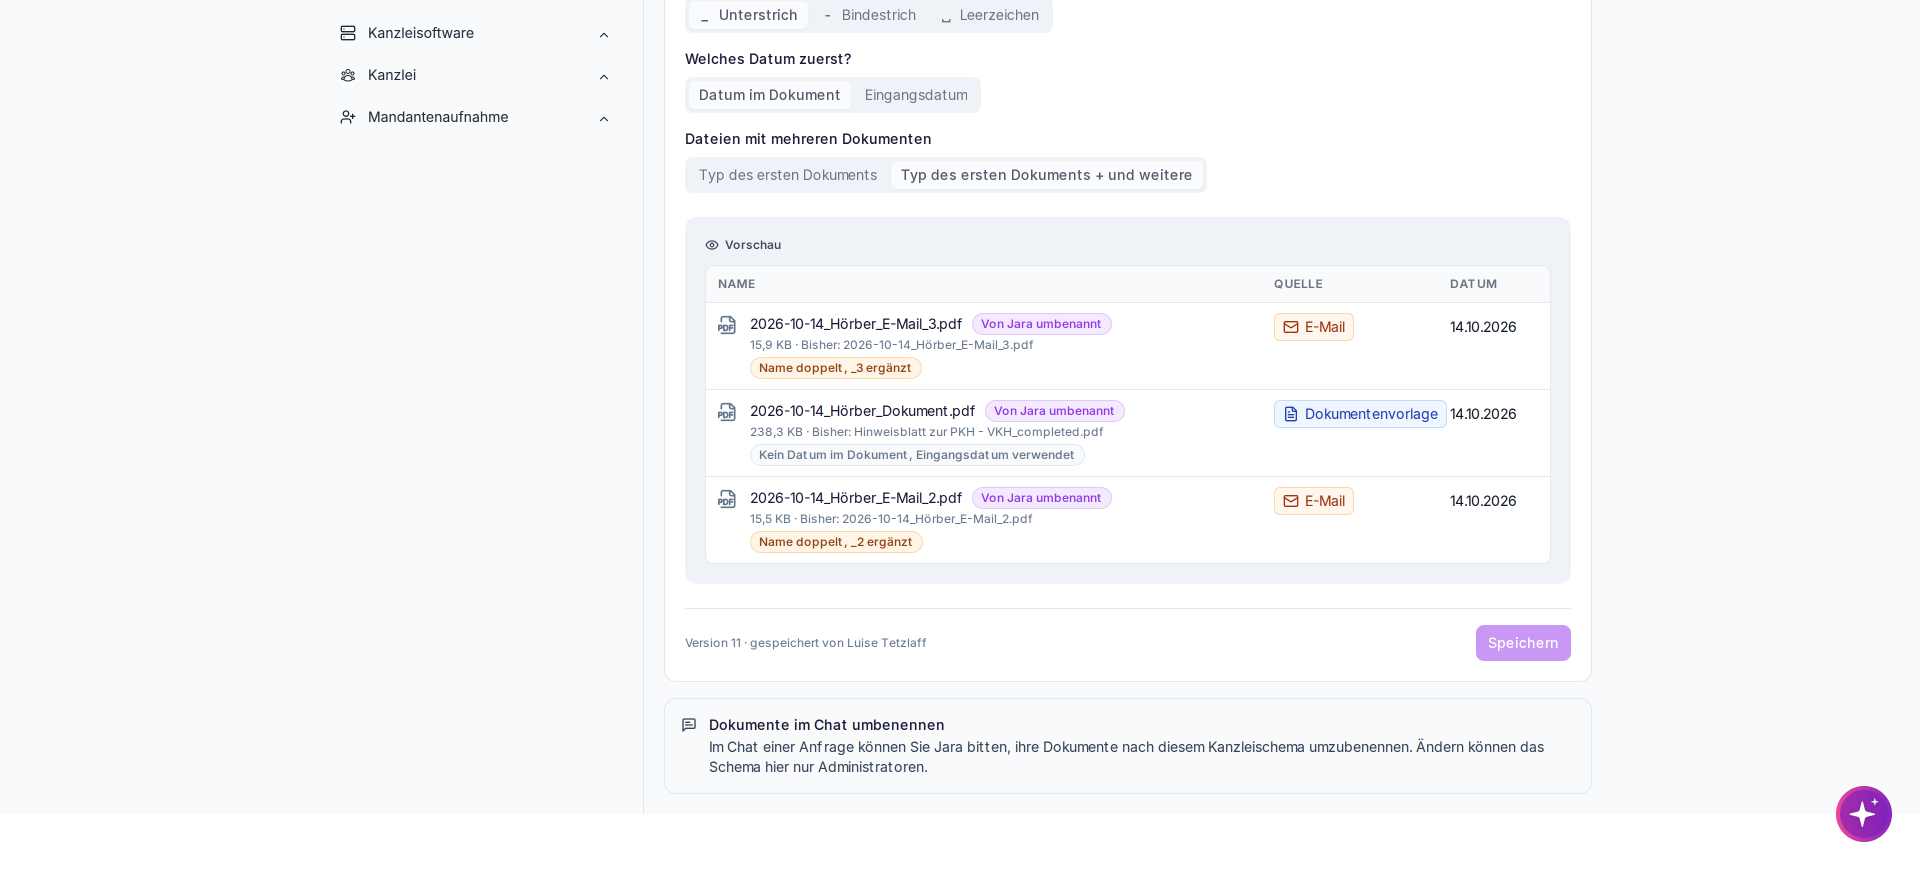Select Typ des ersten Dokuments + und weitere
Viewport: 1920px width, 870px height.
click(x=1046, y=175)
